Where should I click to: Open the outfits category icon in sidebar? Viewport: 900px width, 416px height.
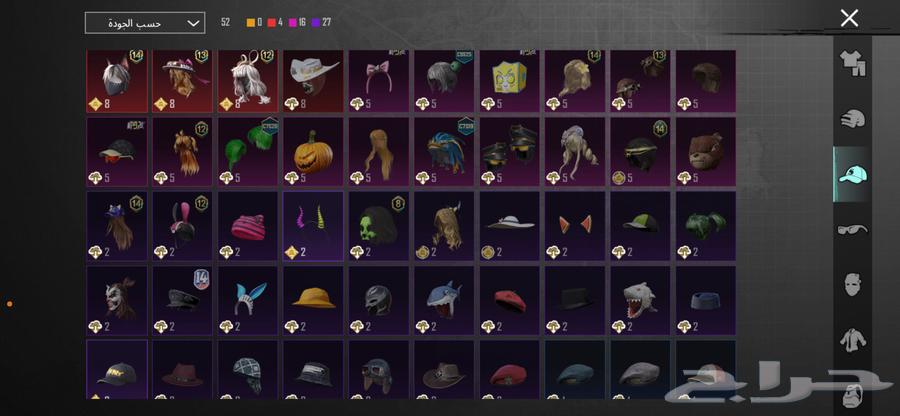(852, 63)
